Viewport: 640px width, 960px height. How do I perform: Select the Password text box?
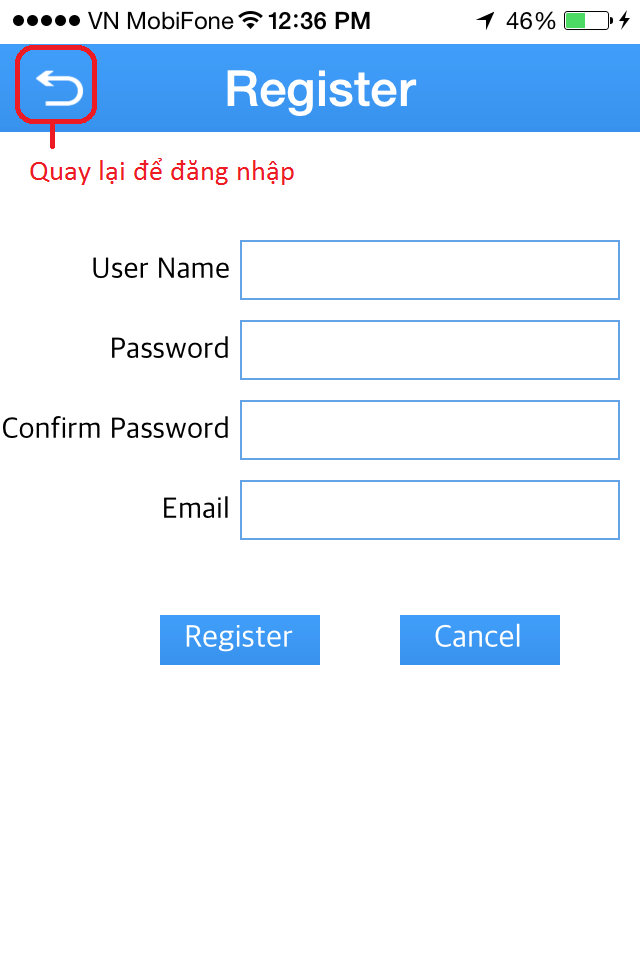click(x=430, y=350)
